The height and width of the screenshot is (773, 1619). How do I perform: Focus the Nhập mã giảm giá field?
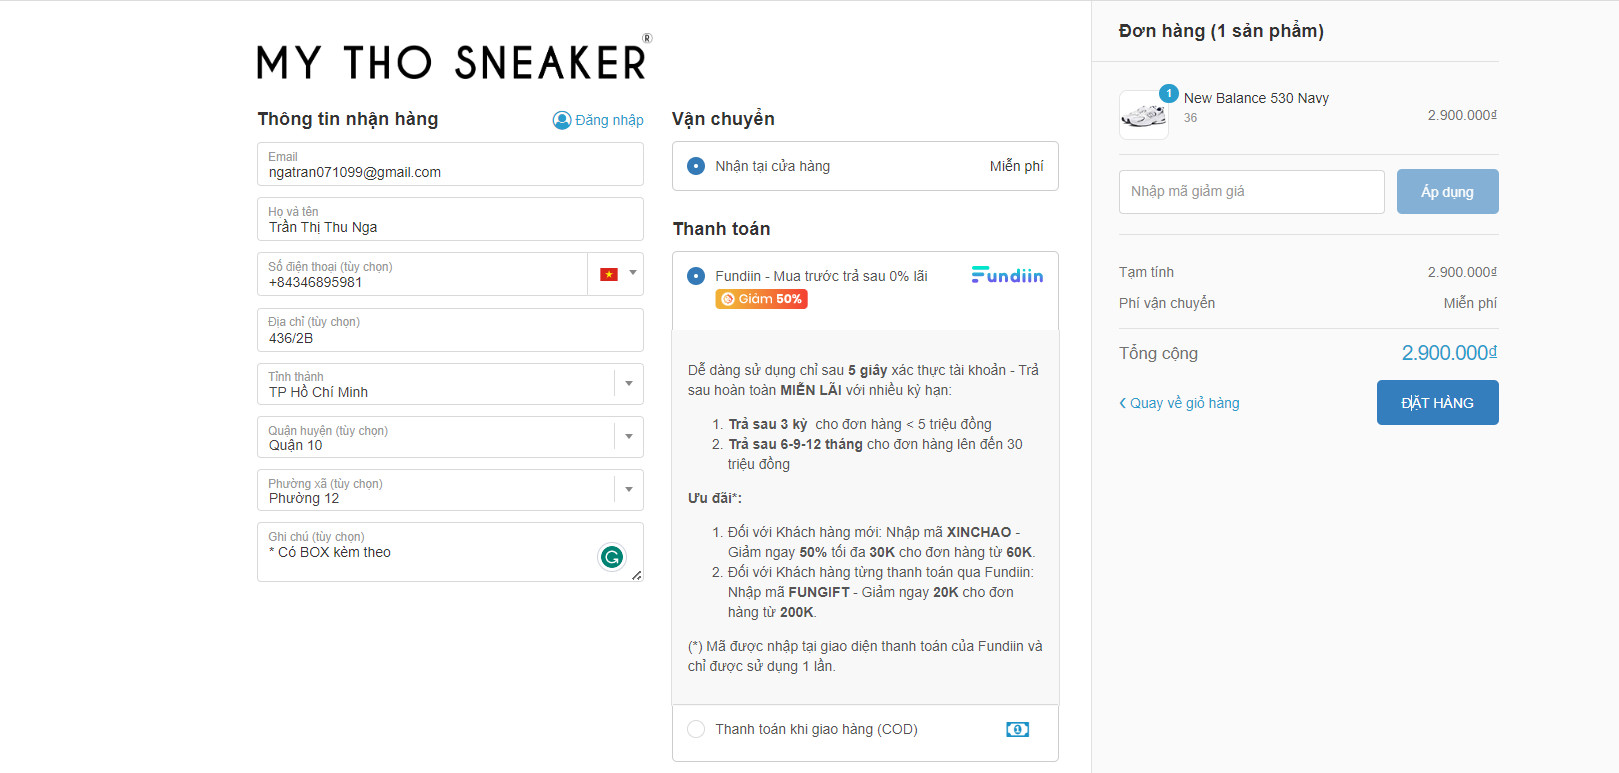[1251, 192]
